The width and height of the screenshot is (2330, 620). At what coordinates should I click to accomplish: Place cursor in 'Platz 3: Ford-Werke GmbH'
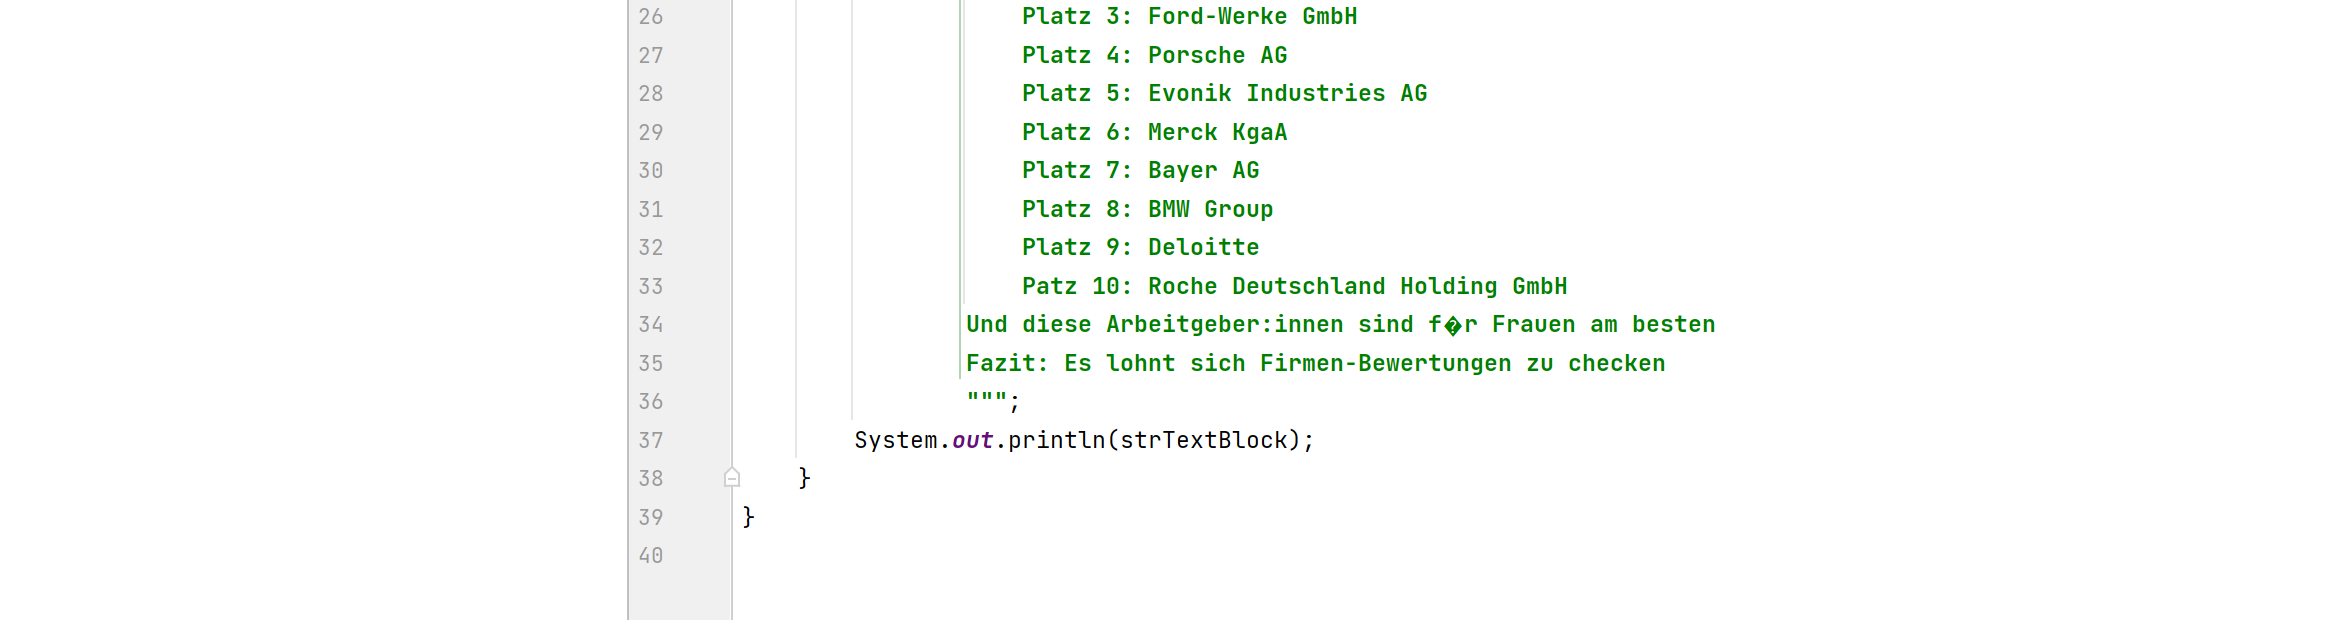(x=1189, y=17)
